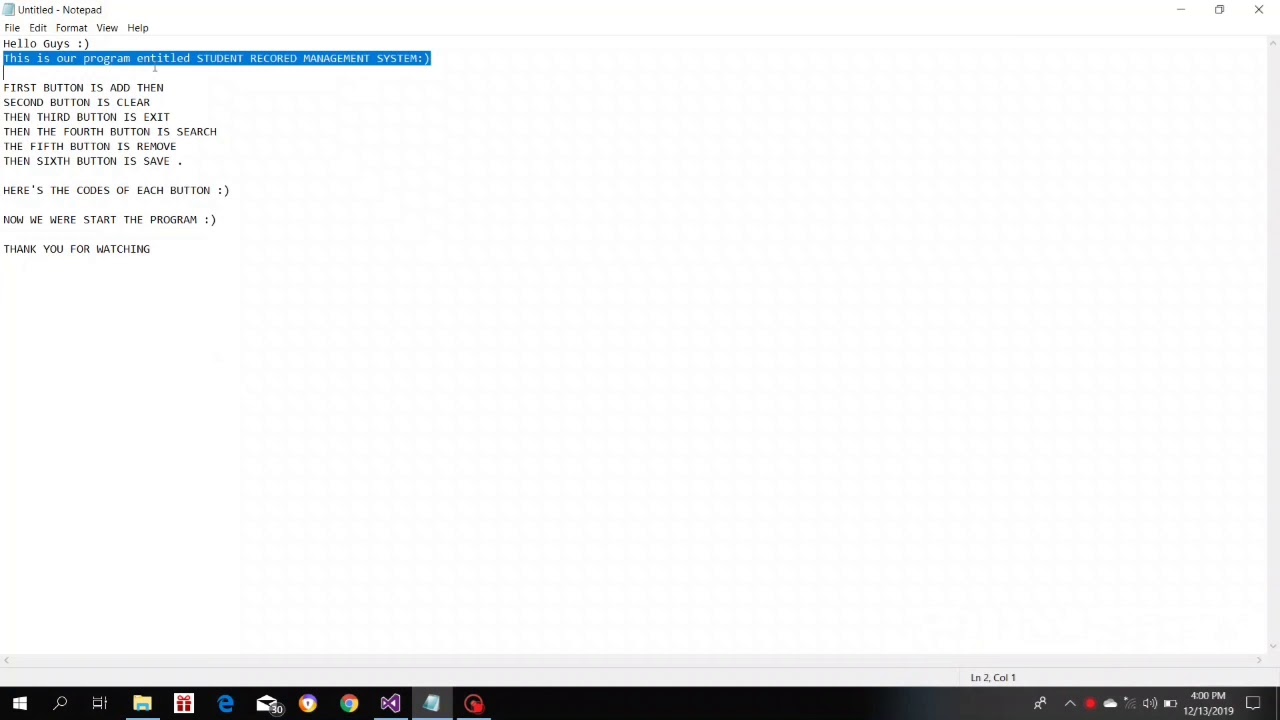Image resolution: width=1280 pixels, height=720 pixels.
Task: Click the red recording indicator tray icon
Action: pyautogui.click(x=1090, y=704)
